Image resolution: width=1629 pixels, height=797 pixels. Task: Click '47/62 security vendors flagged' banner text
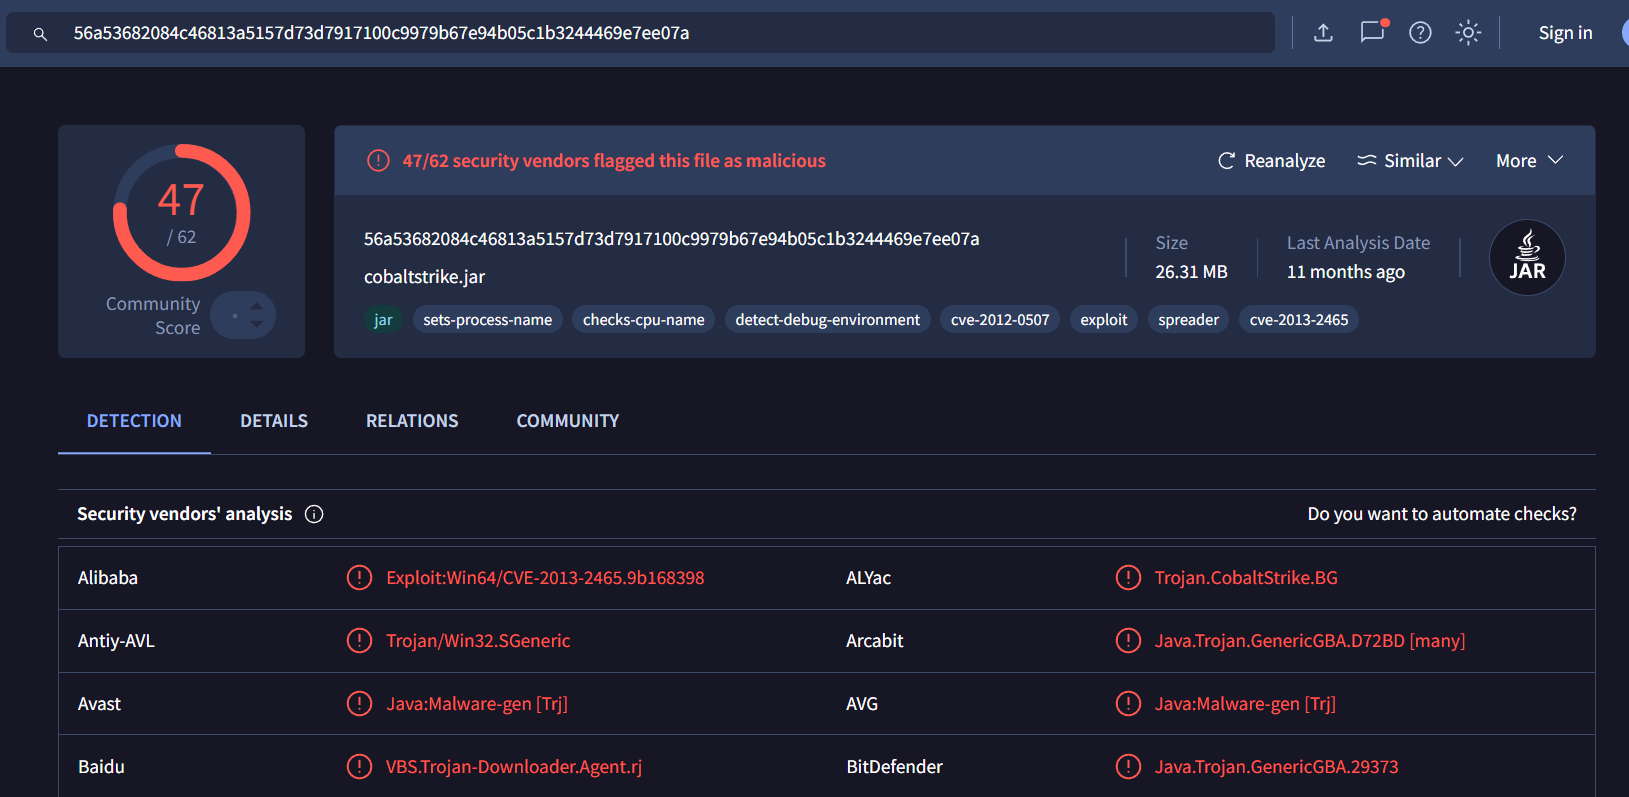[614, 161]
